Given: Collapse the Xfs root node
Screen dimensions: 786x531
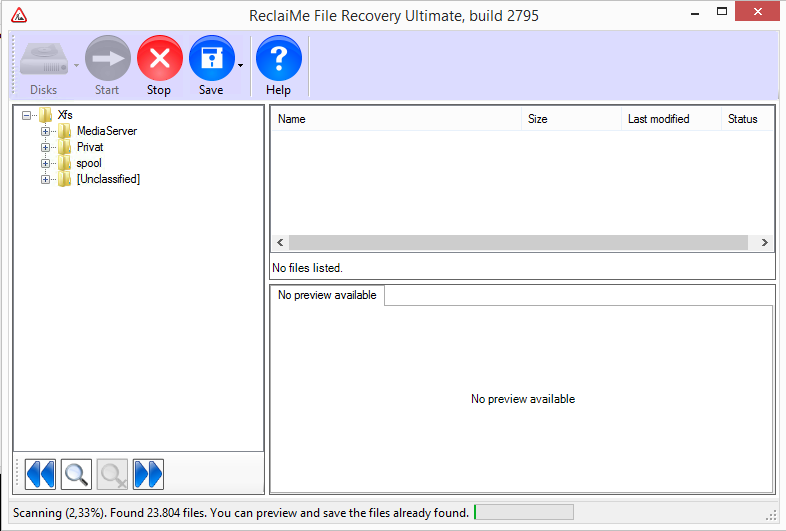Looking at the screenshot, I should (26, 115).
